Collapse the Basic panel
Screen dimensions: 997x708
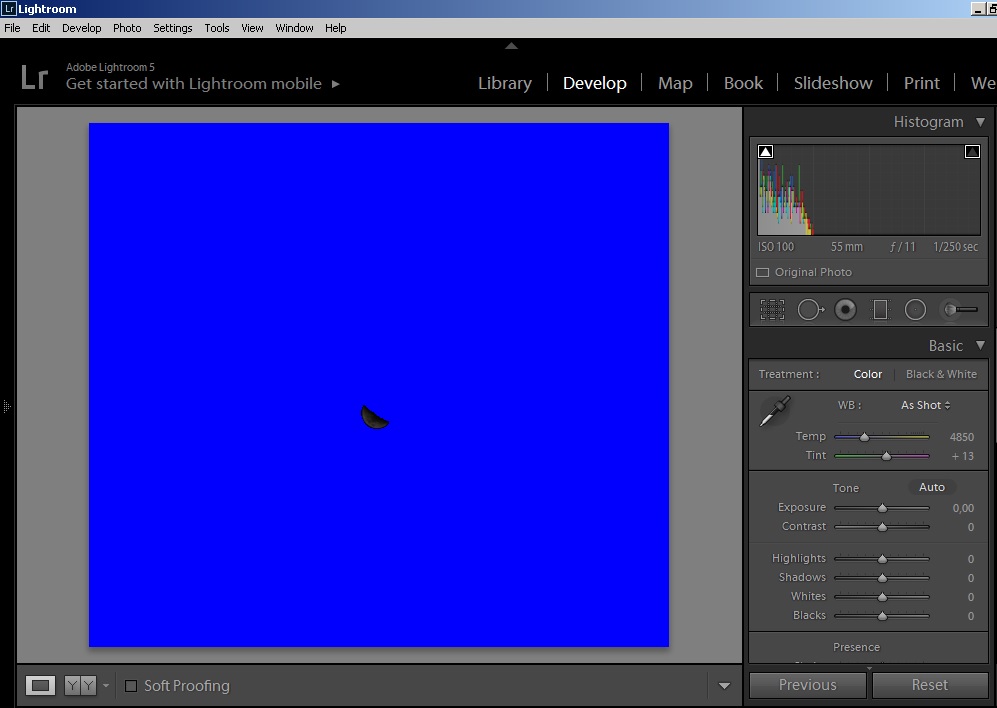[x=980, y=345]
